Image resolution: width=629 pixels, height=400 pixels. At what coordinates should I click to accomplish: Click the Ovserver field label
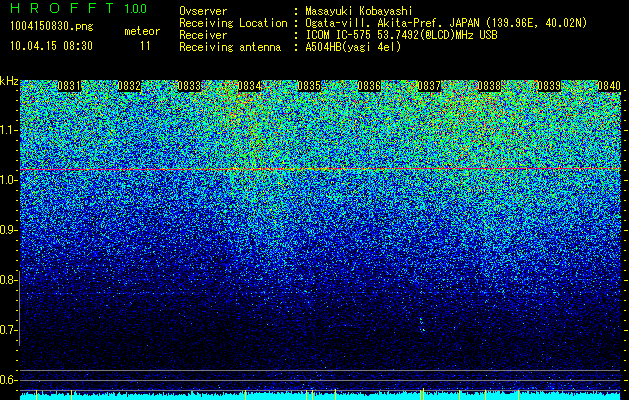[203, 11]
